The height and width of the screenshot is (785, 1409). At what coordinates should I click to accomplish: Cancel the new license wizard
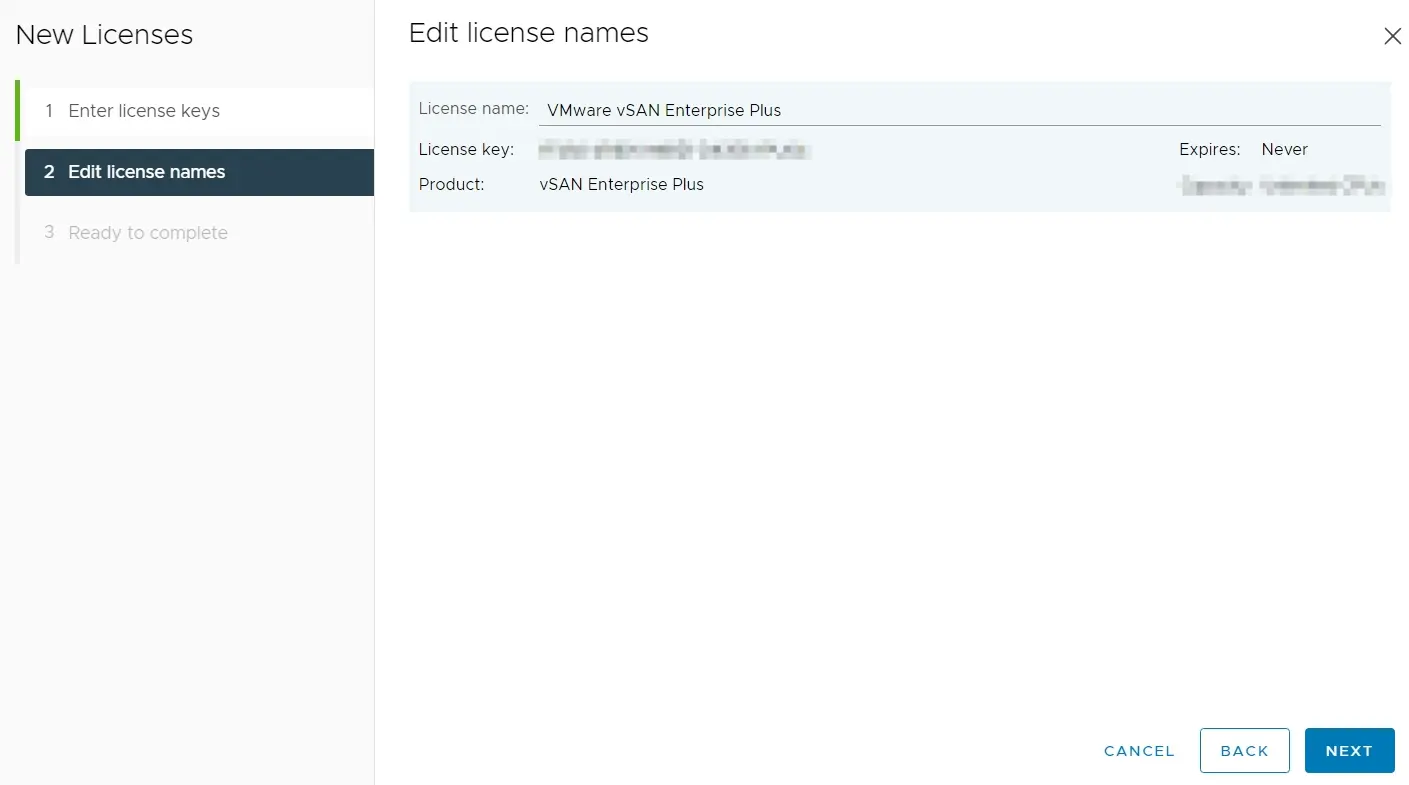tap(1139, 751)
